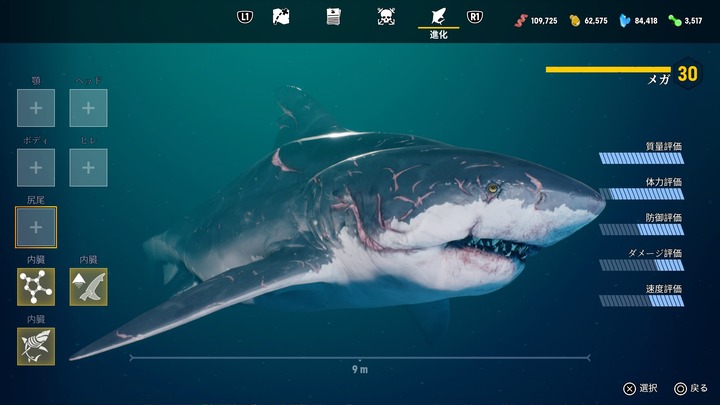The width and height of the screenshot is (720, 405).
Task: Open the log document tab icon
Action: point(333,17)
